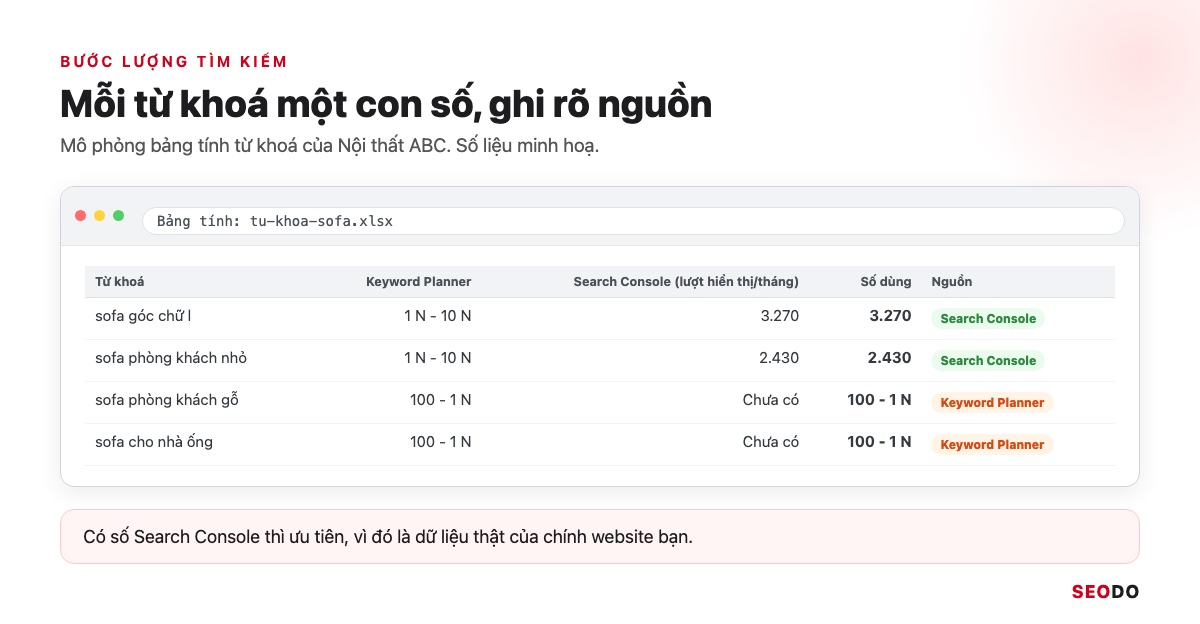
Task: Click the 'Số dùng' column header
Action: pos(886,282)
